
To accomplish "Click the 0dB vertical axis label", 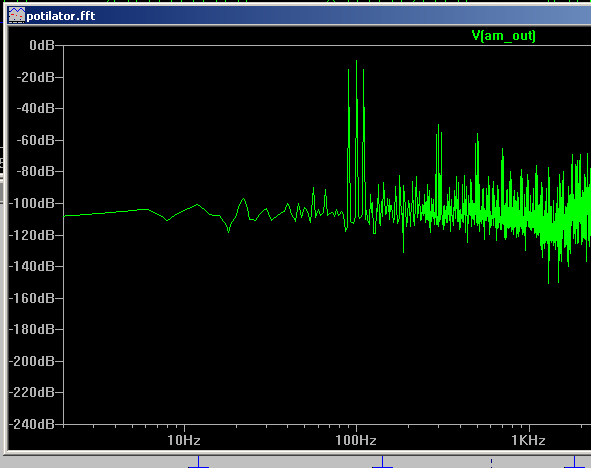I will [42, 45].
